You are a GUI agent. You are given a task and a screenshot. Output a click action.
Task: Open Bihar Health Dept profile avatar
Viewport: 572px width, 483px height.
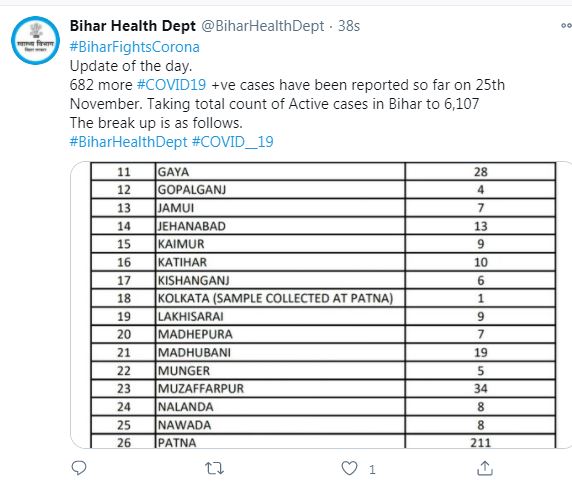point(35,40)
